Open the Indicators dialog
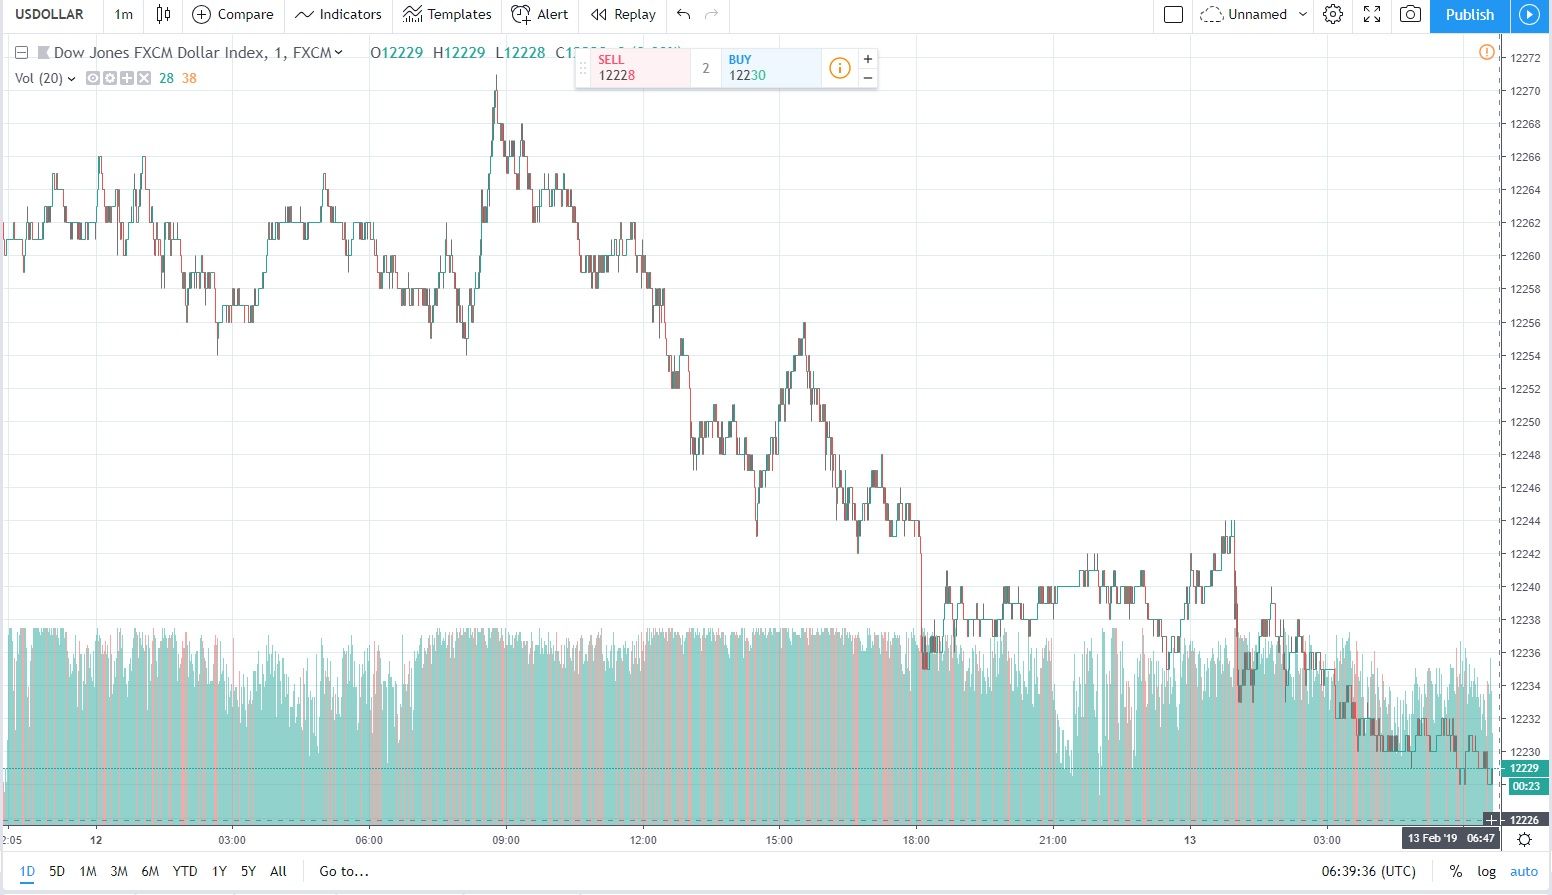The height and width of the screenshot is (895, 1552). tap(338, 14)
